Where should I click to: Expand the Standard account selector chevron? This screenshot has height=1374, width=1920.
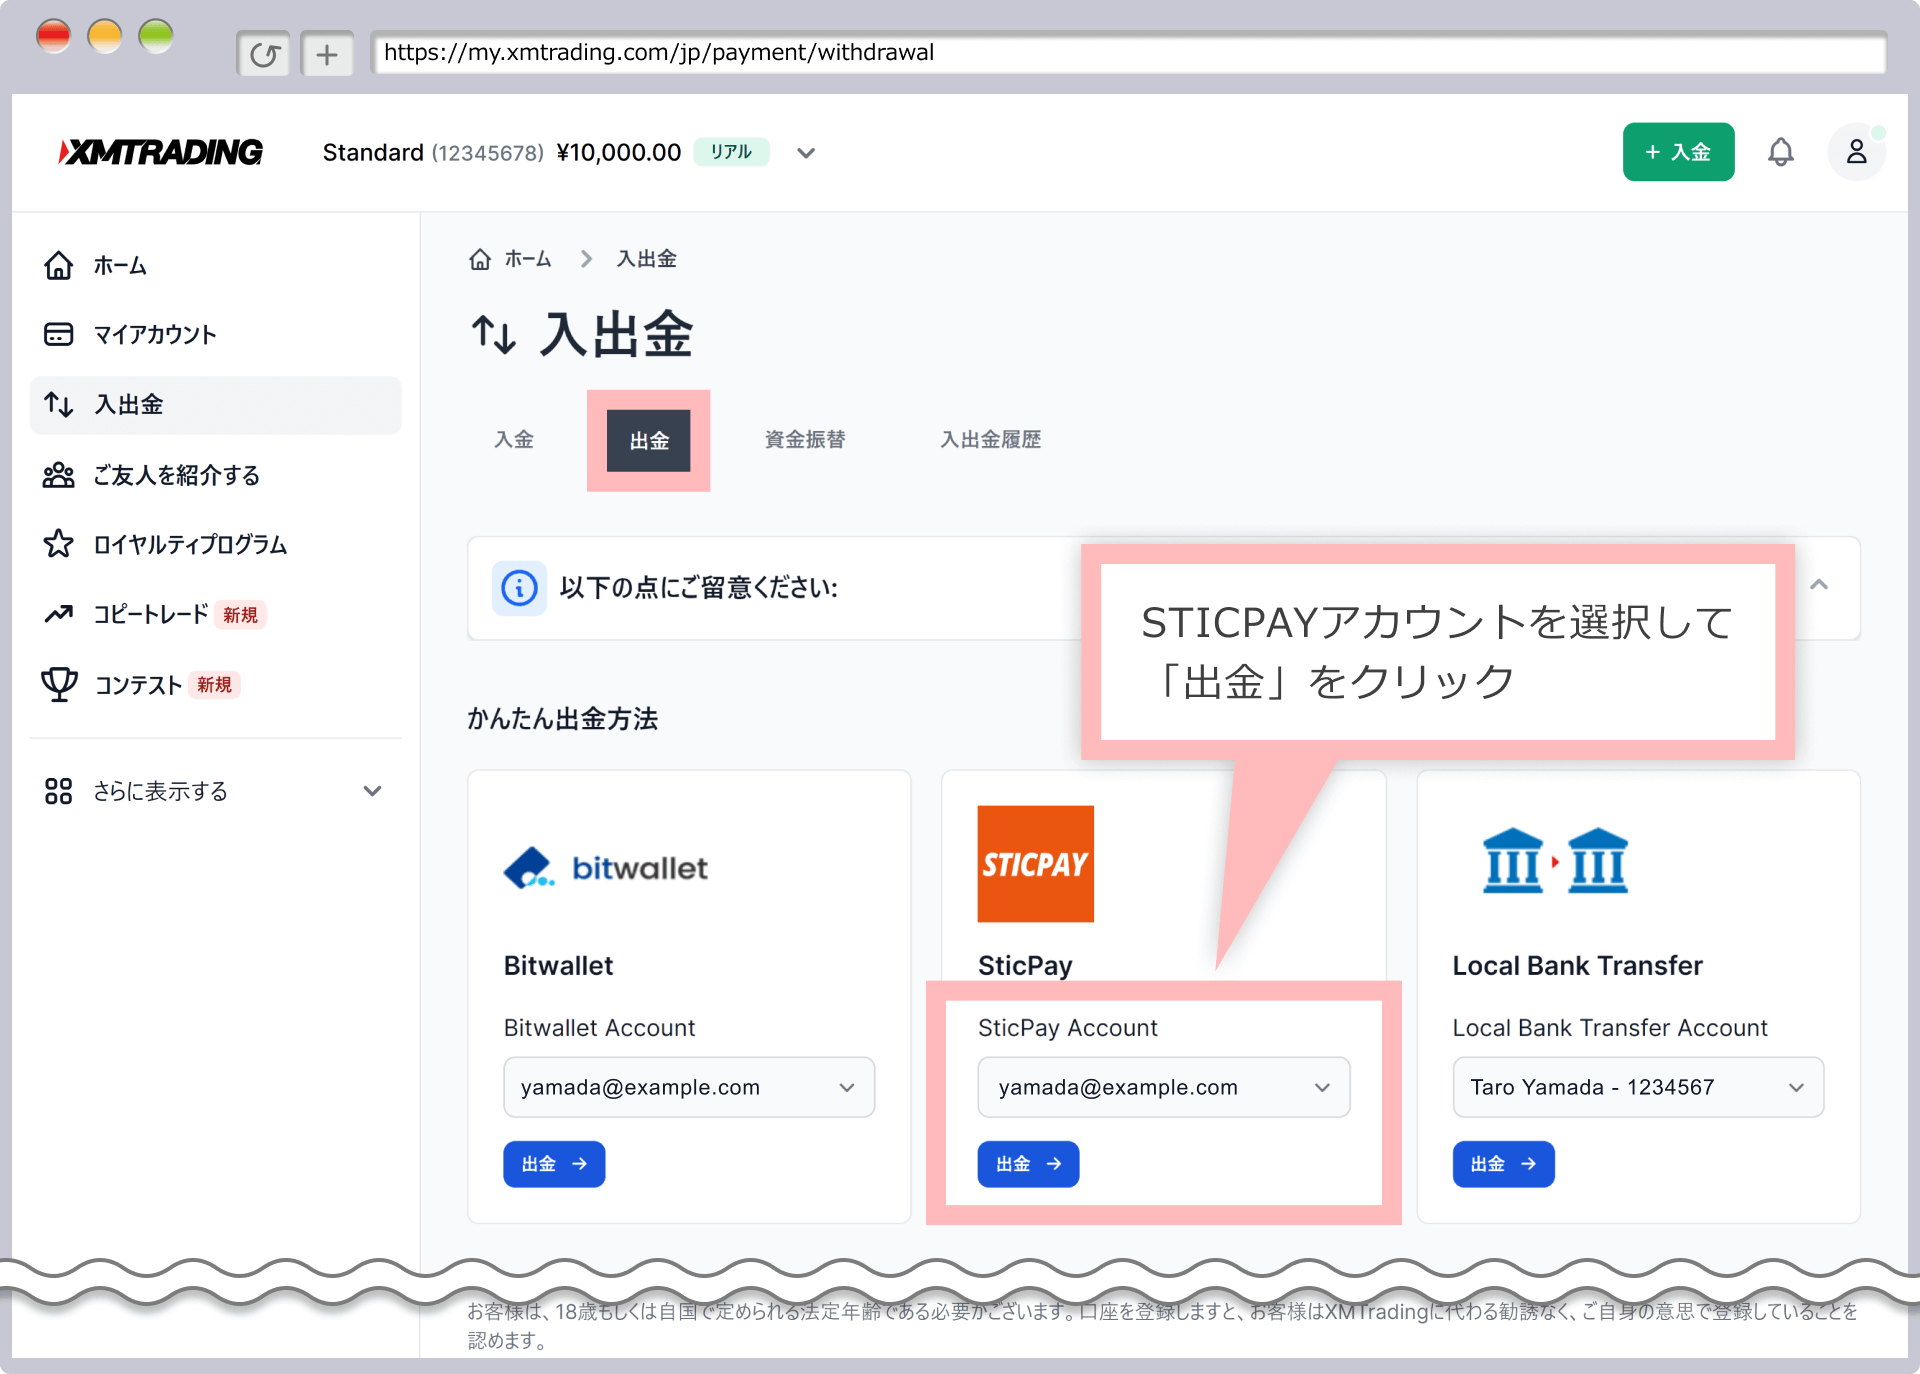tap(806, 153)
